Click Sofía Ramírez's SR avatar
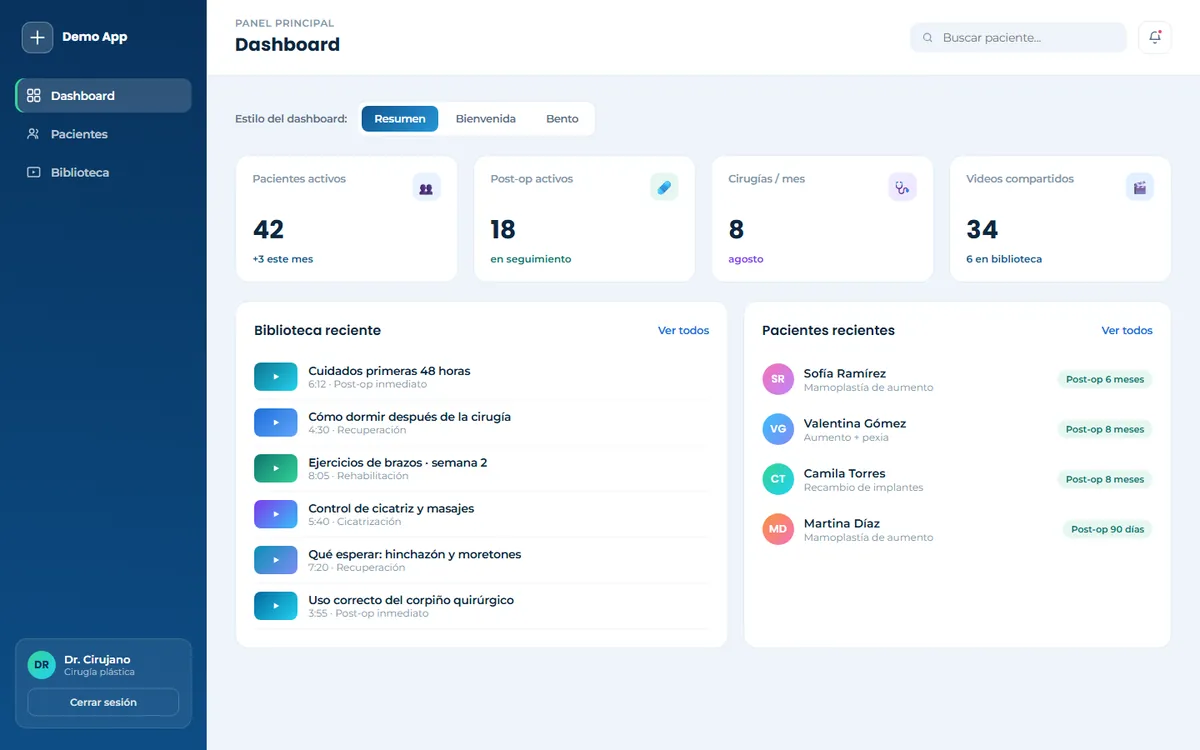Image resolution: width=1200 pixels, height=750 pixels. (x=778, y=379)
